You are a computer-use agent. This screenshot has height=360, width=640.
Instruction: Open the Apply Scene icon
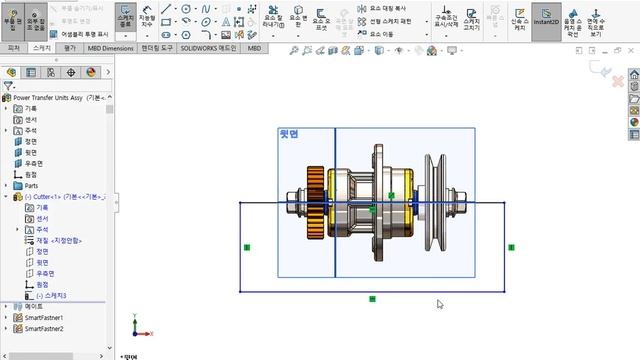coord(432,51)
